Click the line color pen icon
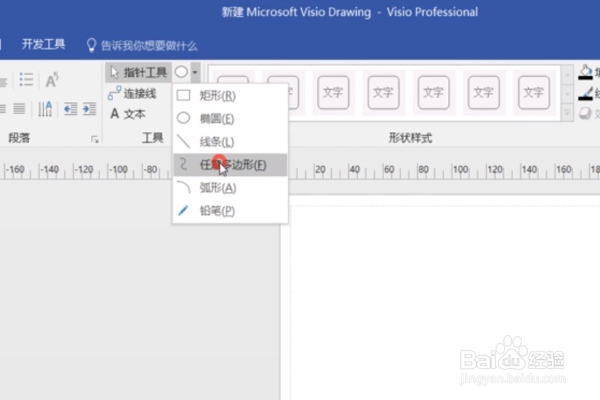This screenshot has width=600, height=400. point(585,93)
